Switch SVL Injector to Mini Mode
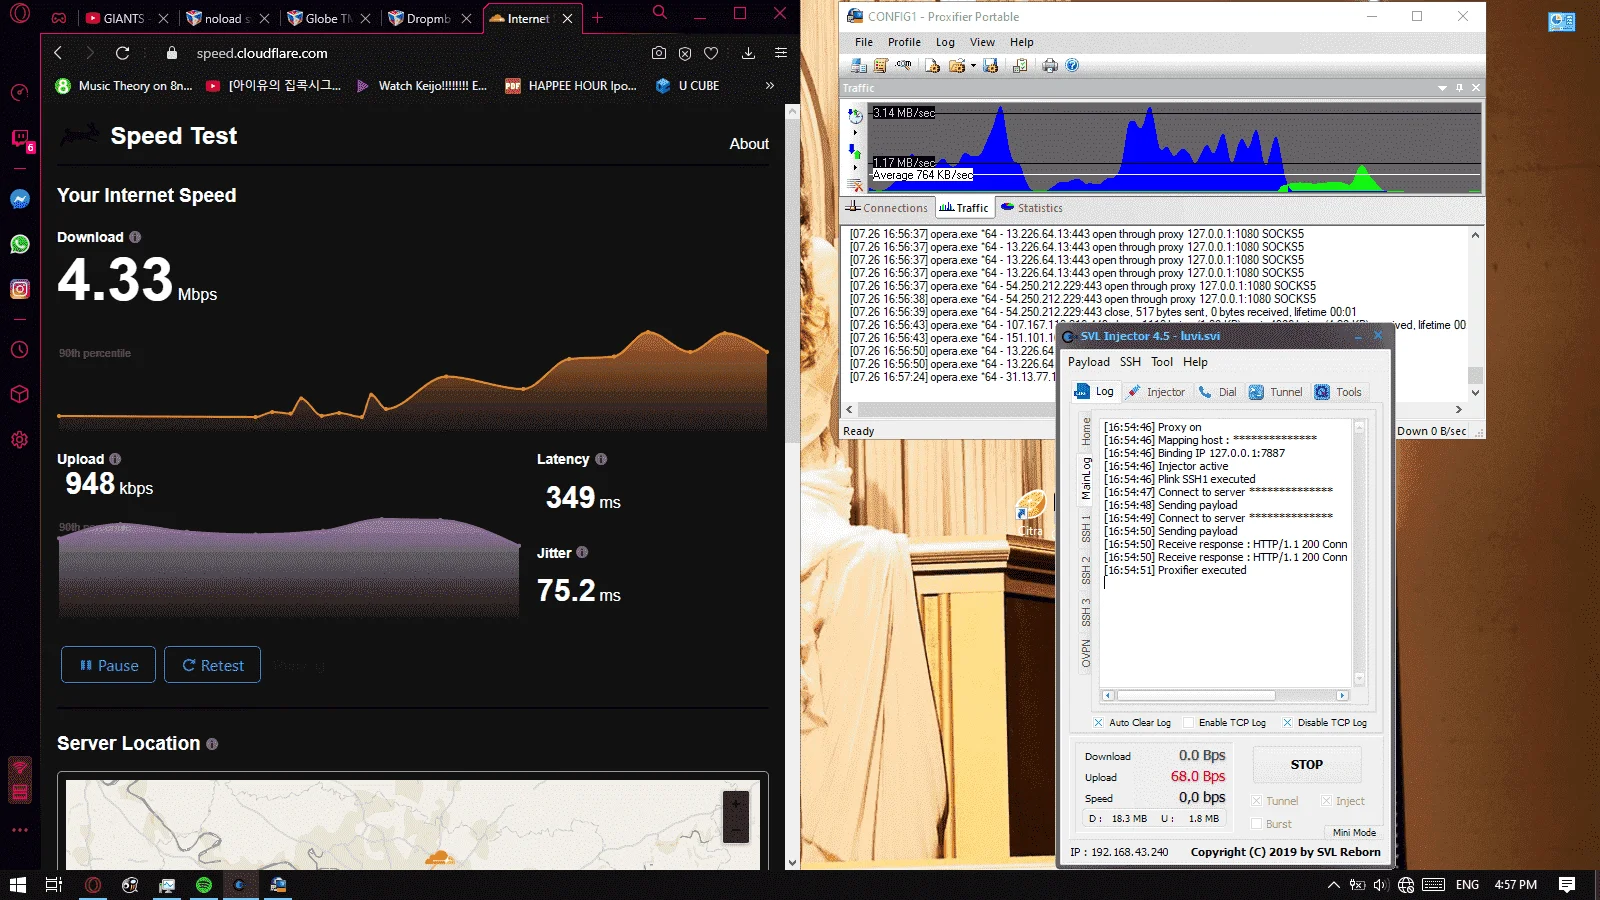Image resolution: width=1600 pixels, height=900 pixels. (x=1354, y=832)
